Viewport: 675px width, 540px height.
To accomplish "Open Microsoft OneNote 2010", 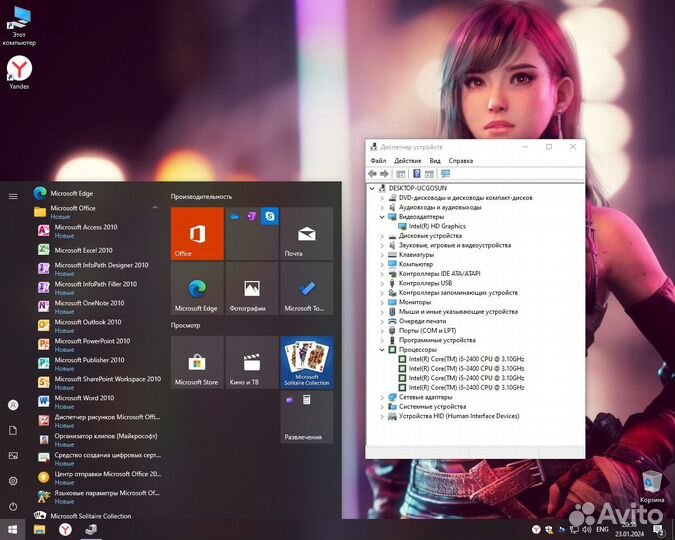I will click(x=99, y=307).
